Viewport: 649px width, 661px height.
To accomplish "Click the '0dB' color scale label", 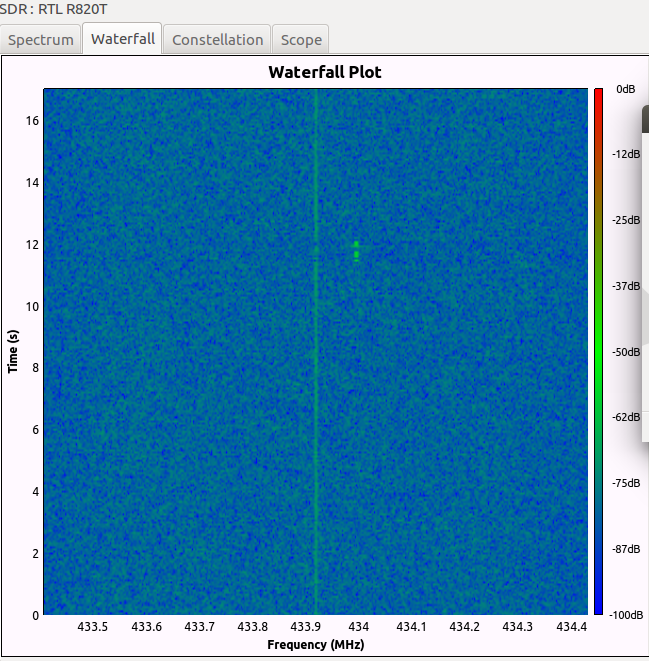I will tap(625, 89).
